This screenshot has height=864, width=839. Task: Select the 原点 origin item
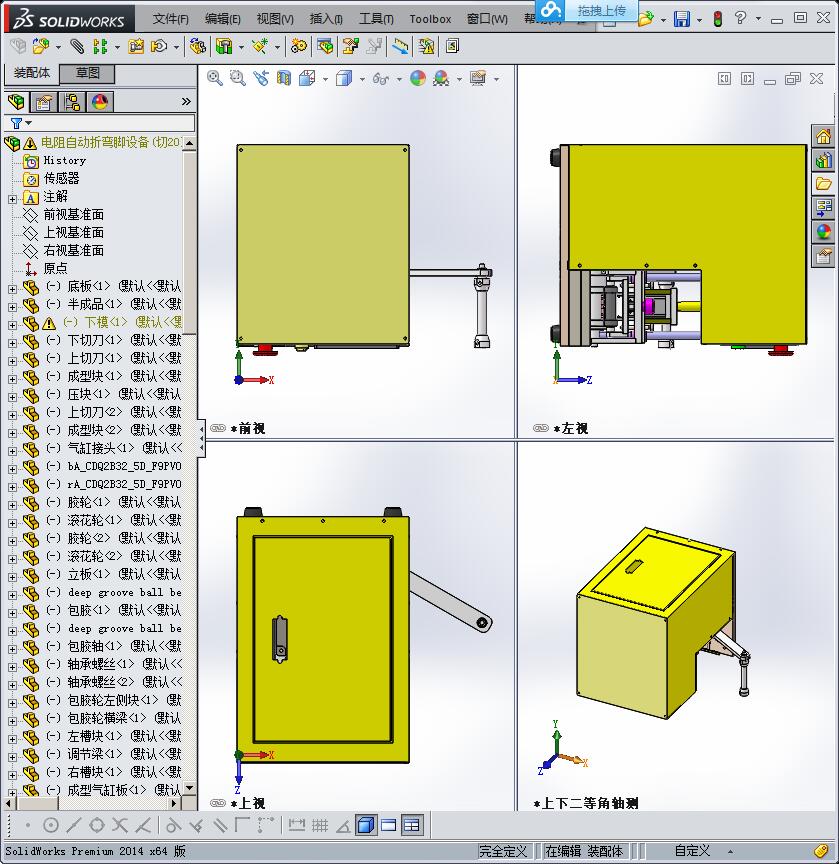coord(55,268)
